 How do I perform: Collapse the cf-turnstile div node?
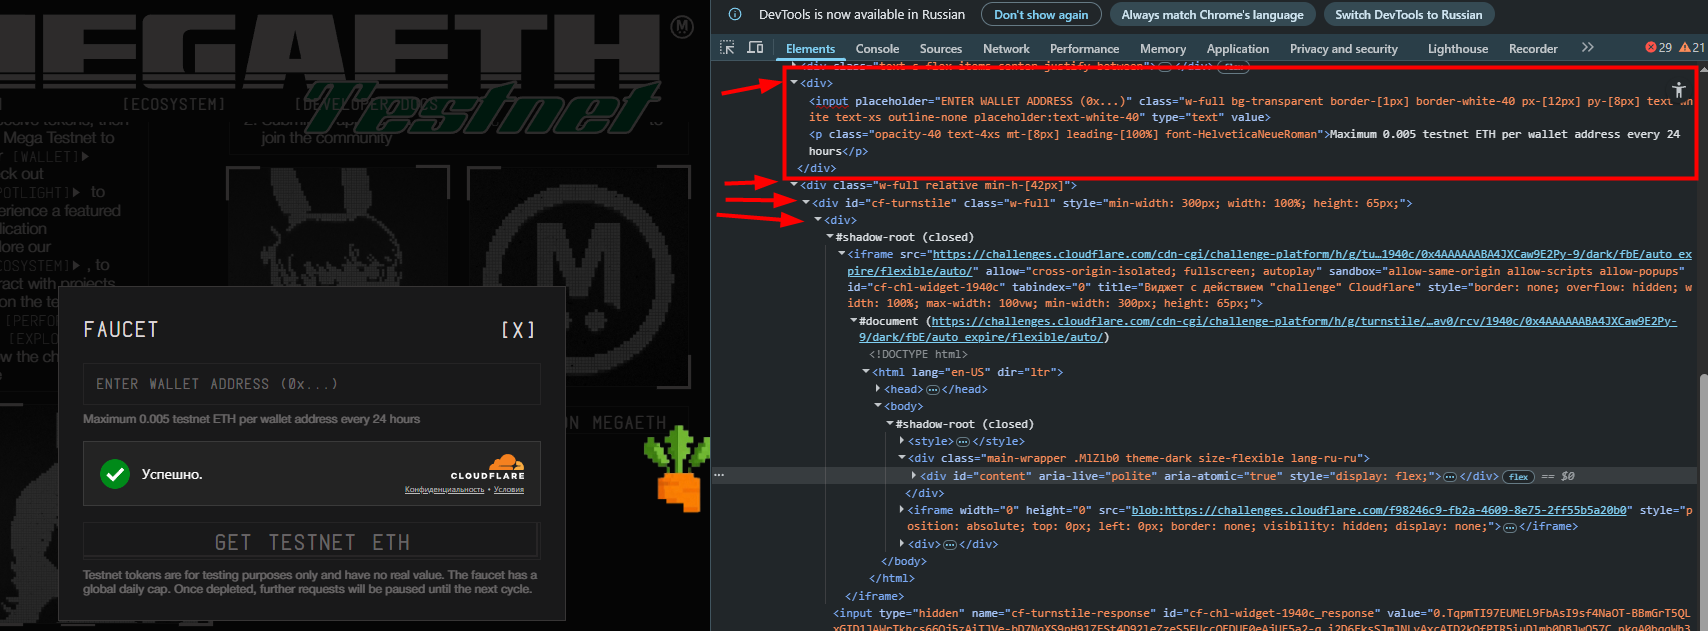pos(806,203)
